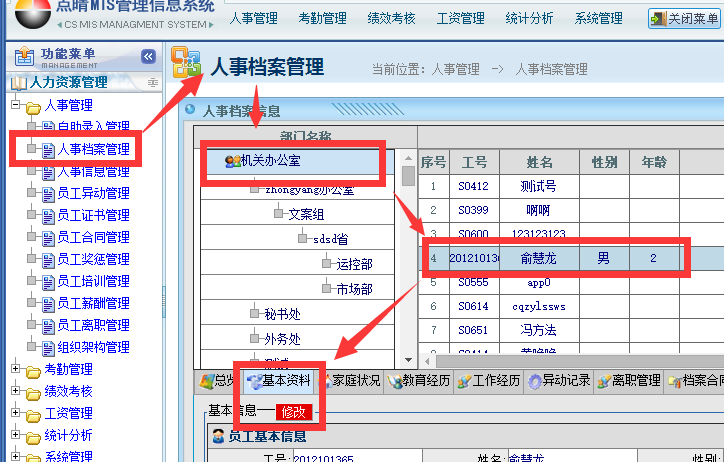
Task: Collapse sidebar with double-arrow icon
Action: [148, 57]
